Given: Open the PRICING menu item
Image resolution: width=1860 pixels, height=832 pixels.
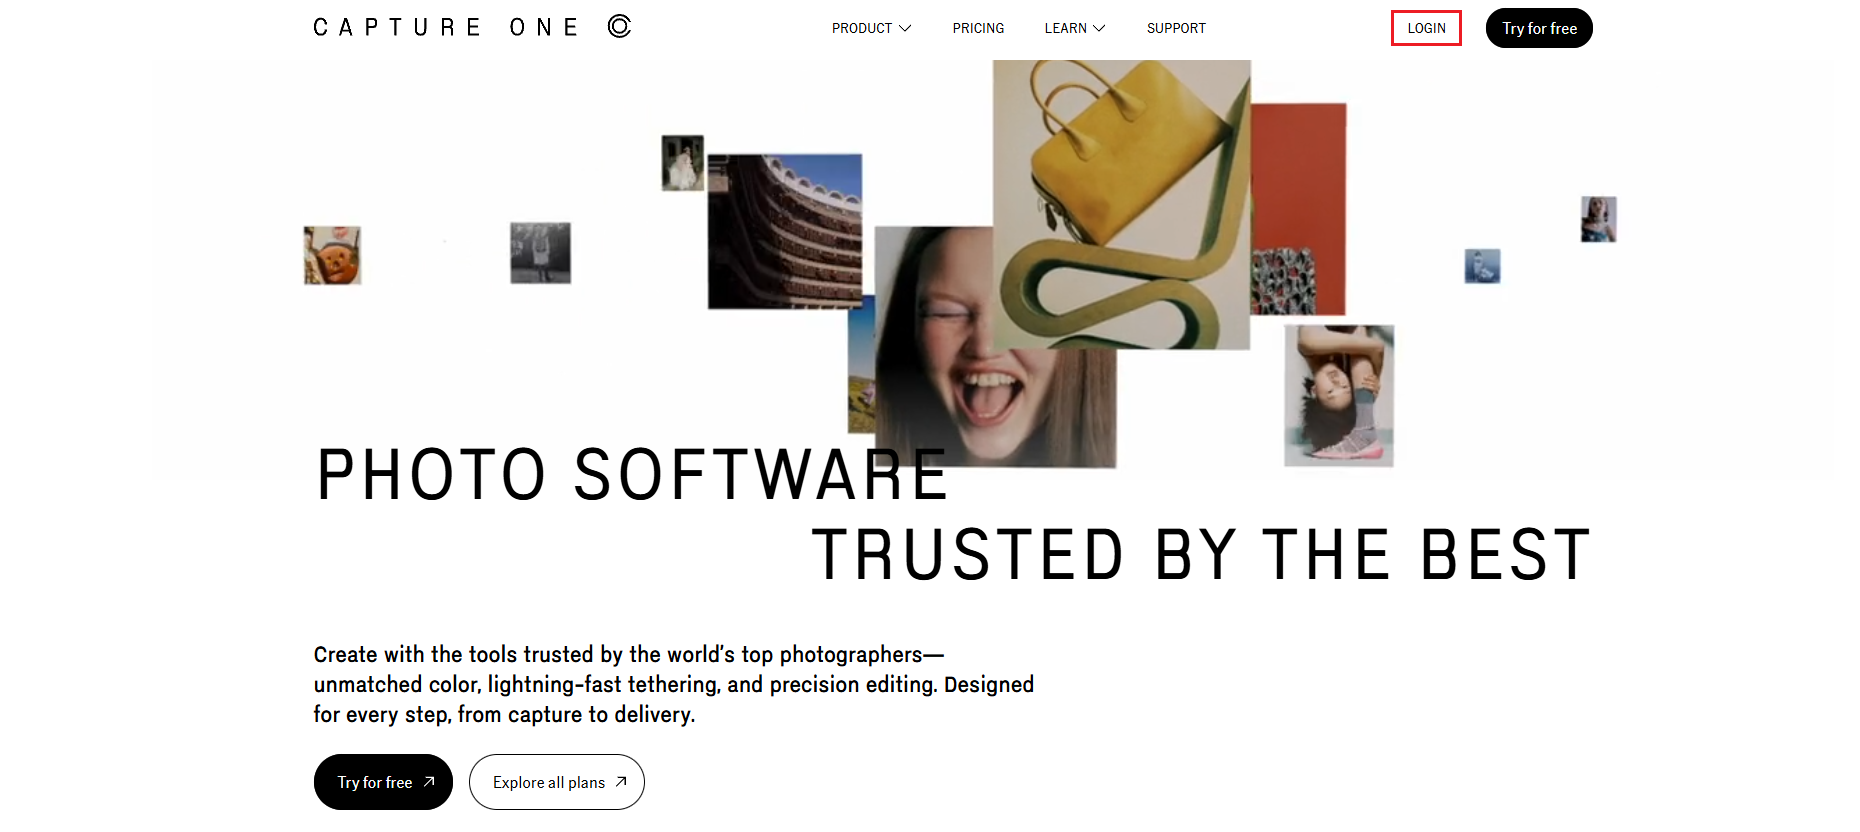Looking at the screenshot, I should (978, 28).
